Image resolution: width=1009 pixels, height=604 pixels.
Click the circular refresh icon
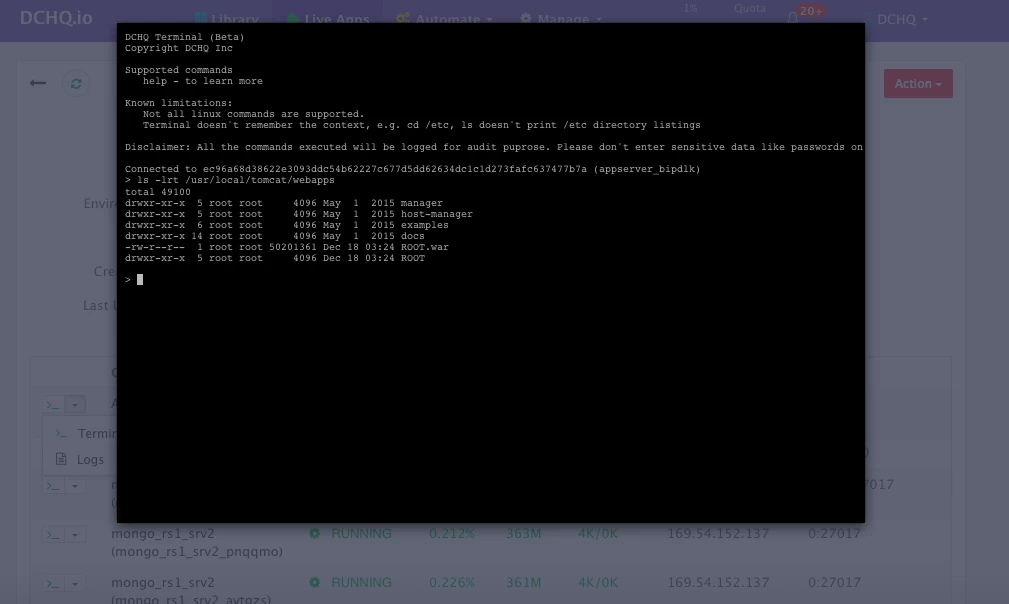pos(76,84)
